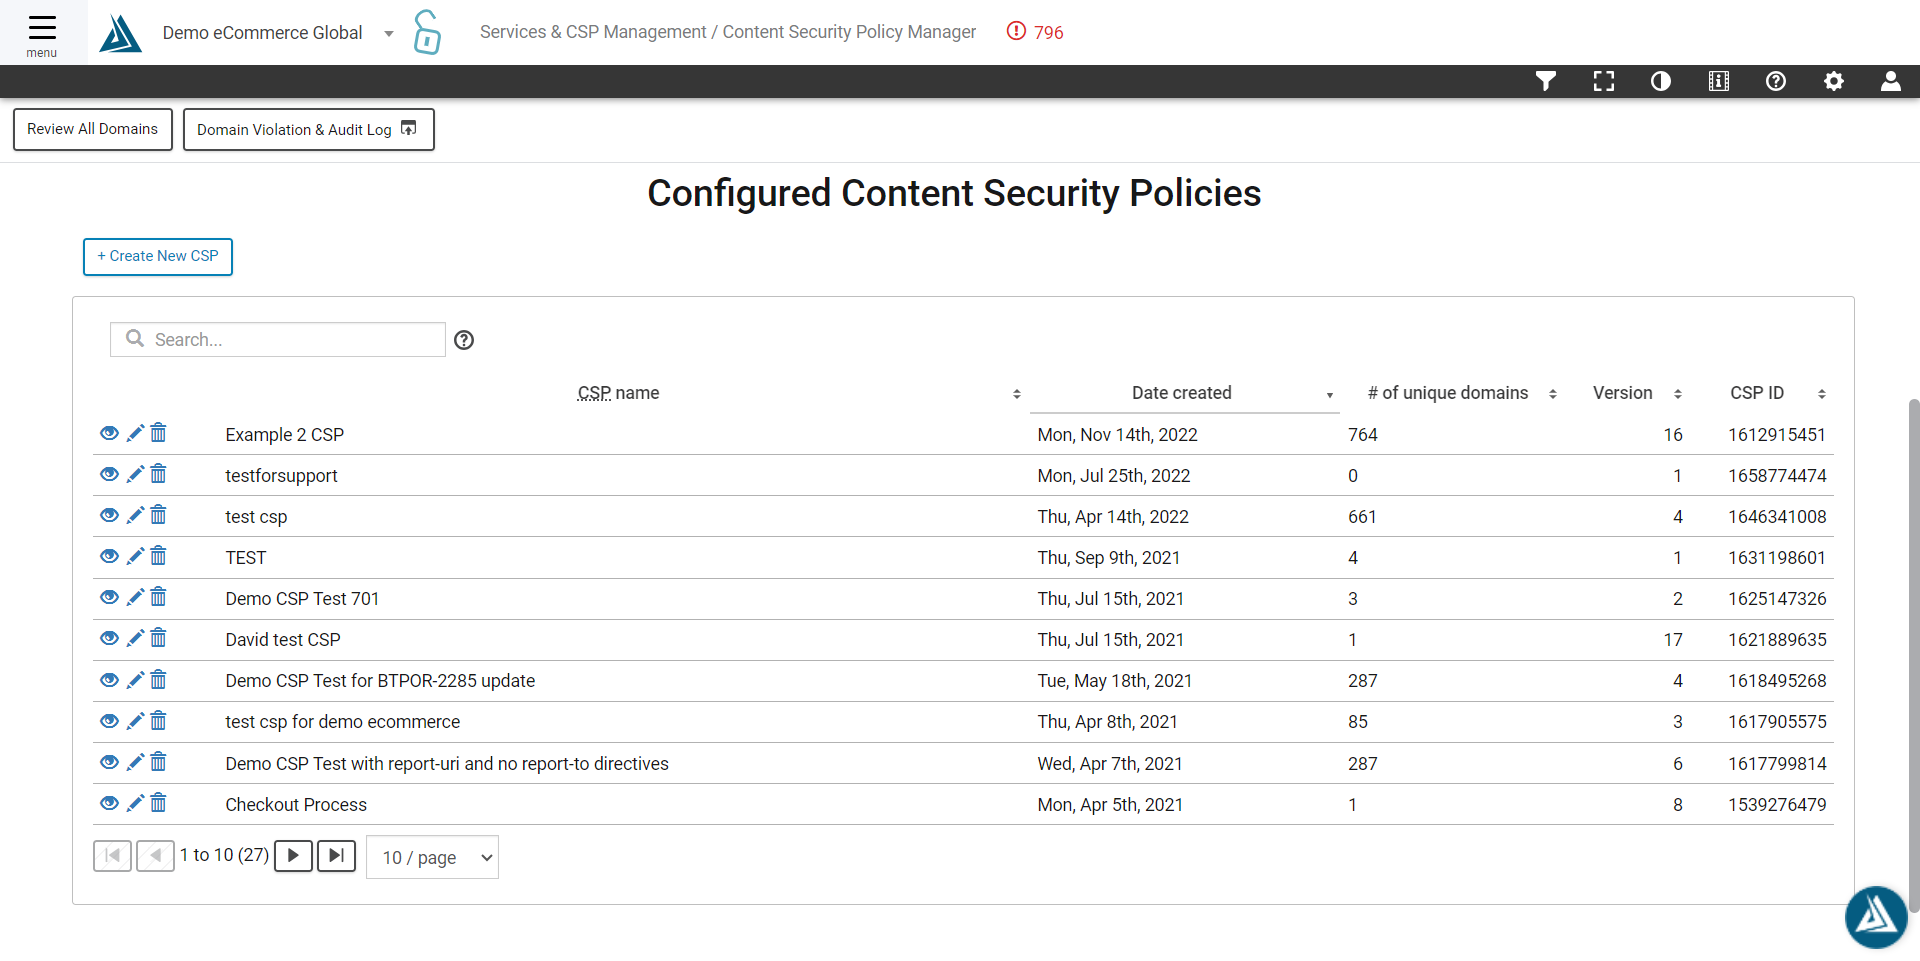Delete David test CSP policy

pos(158,638)
